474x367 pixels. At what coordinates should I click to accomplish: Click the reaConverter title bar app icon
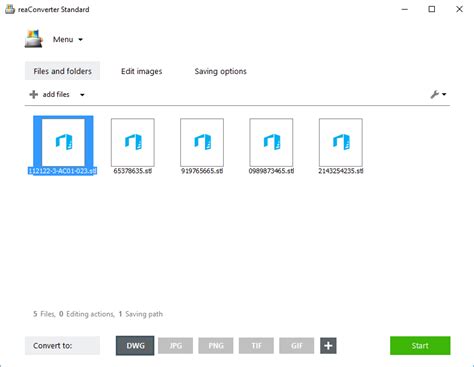[10, 9]
